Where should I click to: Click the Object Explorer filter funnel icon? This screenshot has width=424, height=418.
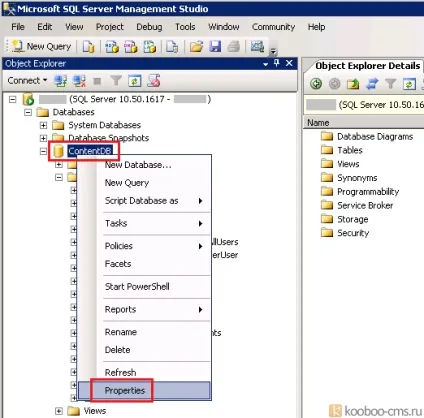click(x=116, y=81)
